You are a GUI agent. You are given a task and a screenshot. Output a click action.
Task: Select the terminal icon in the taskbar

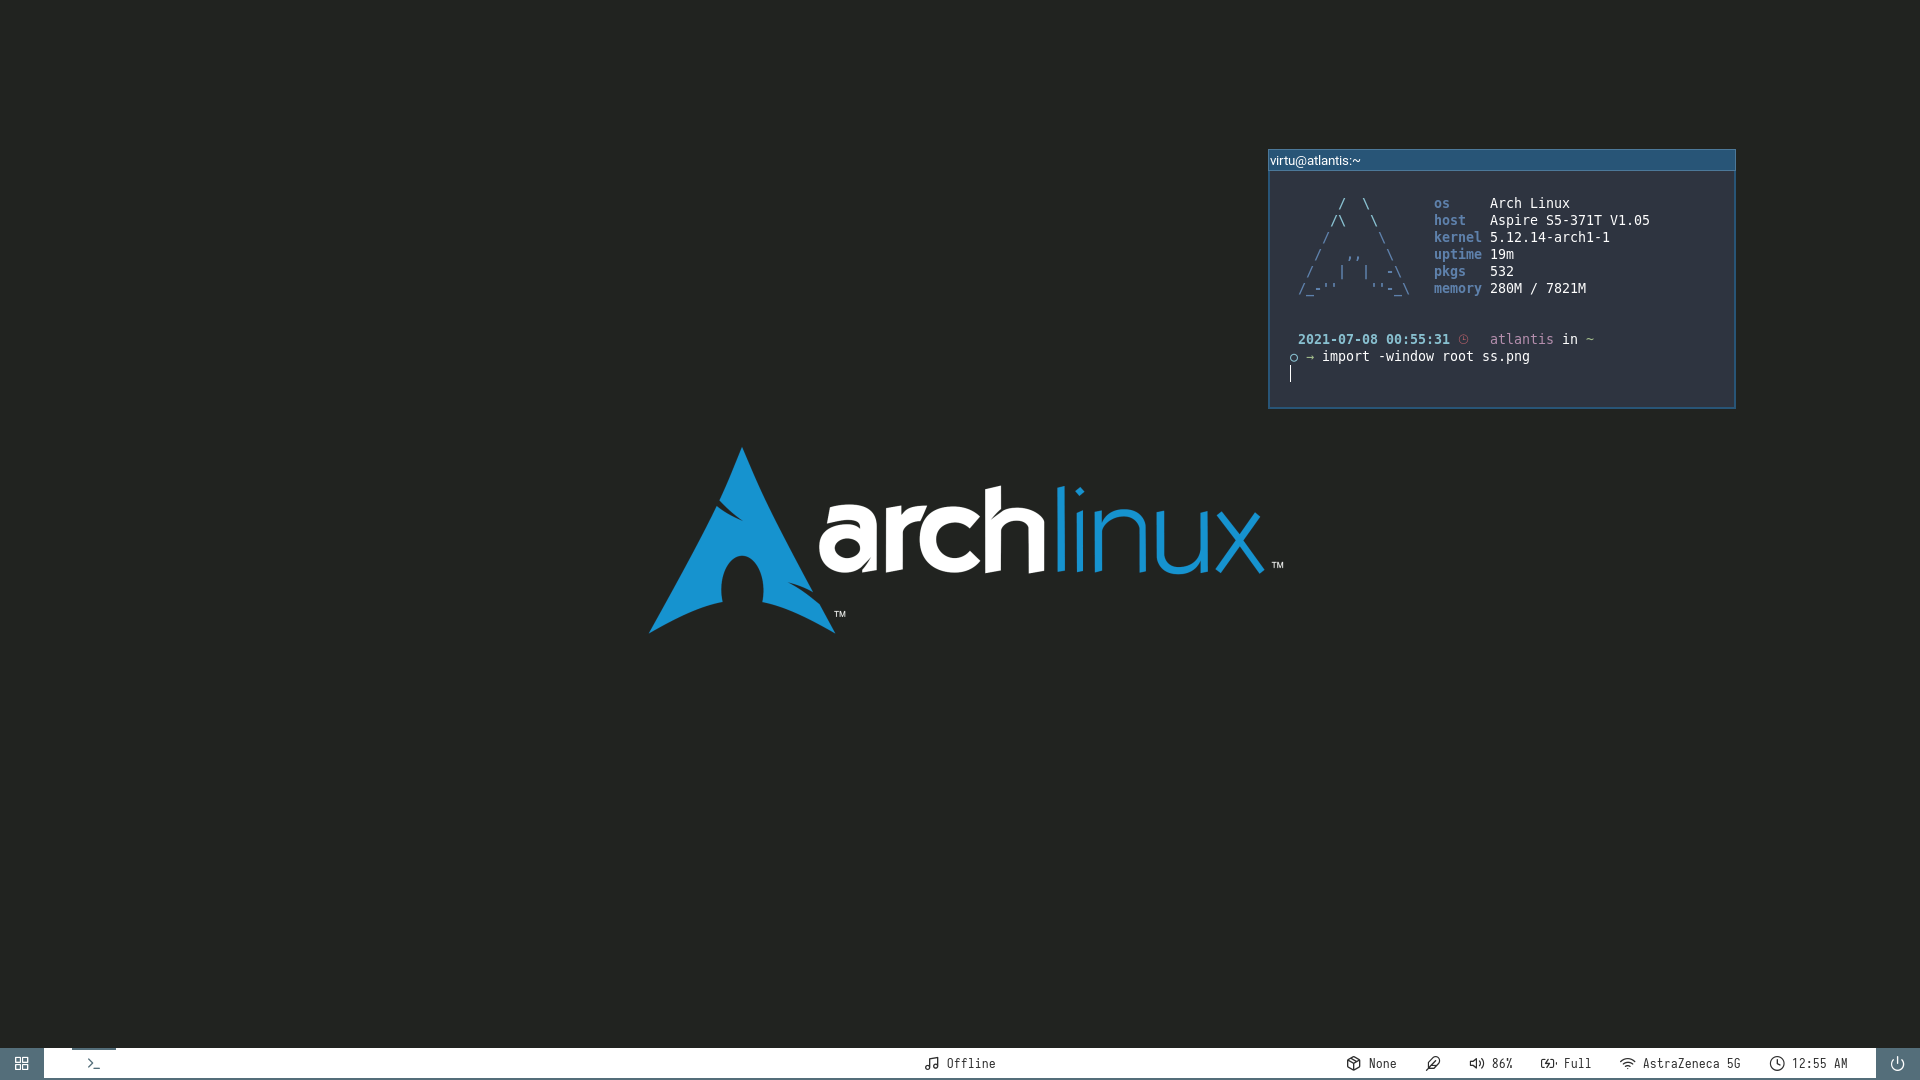pos(94,1063)
